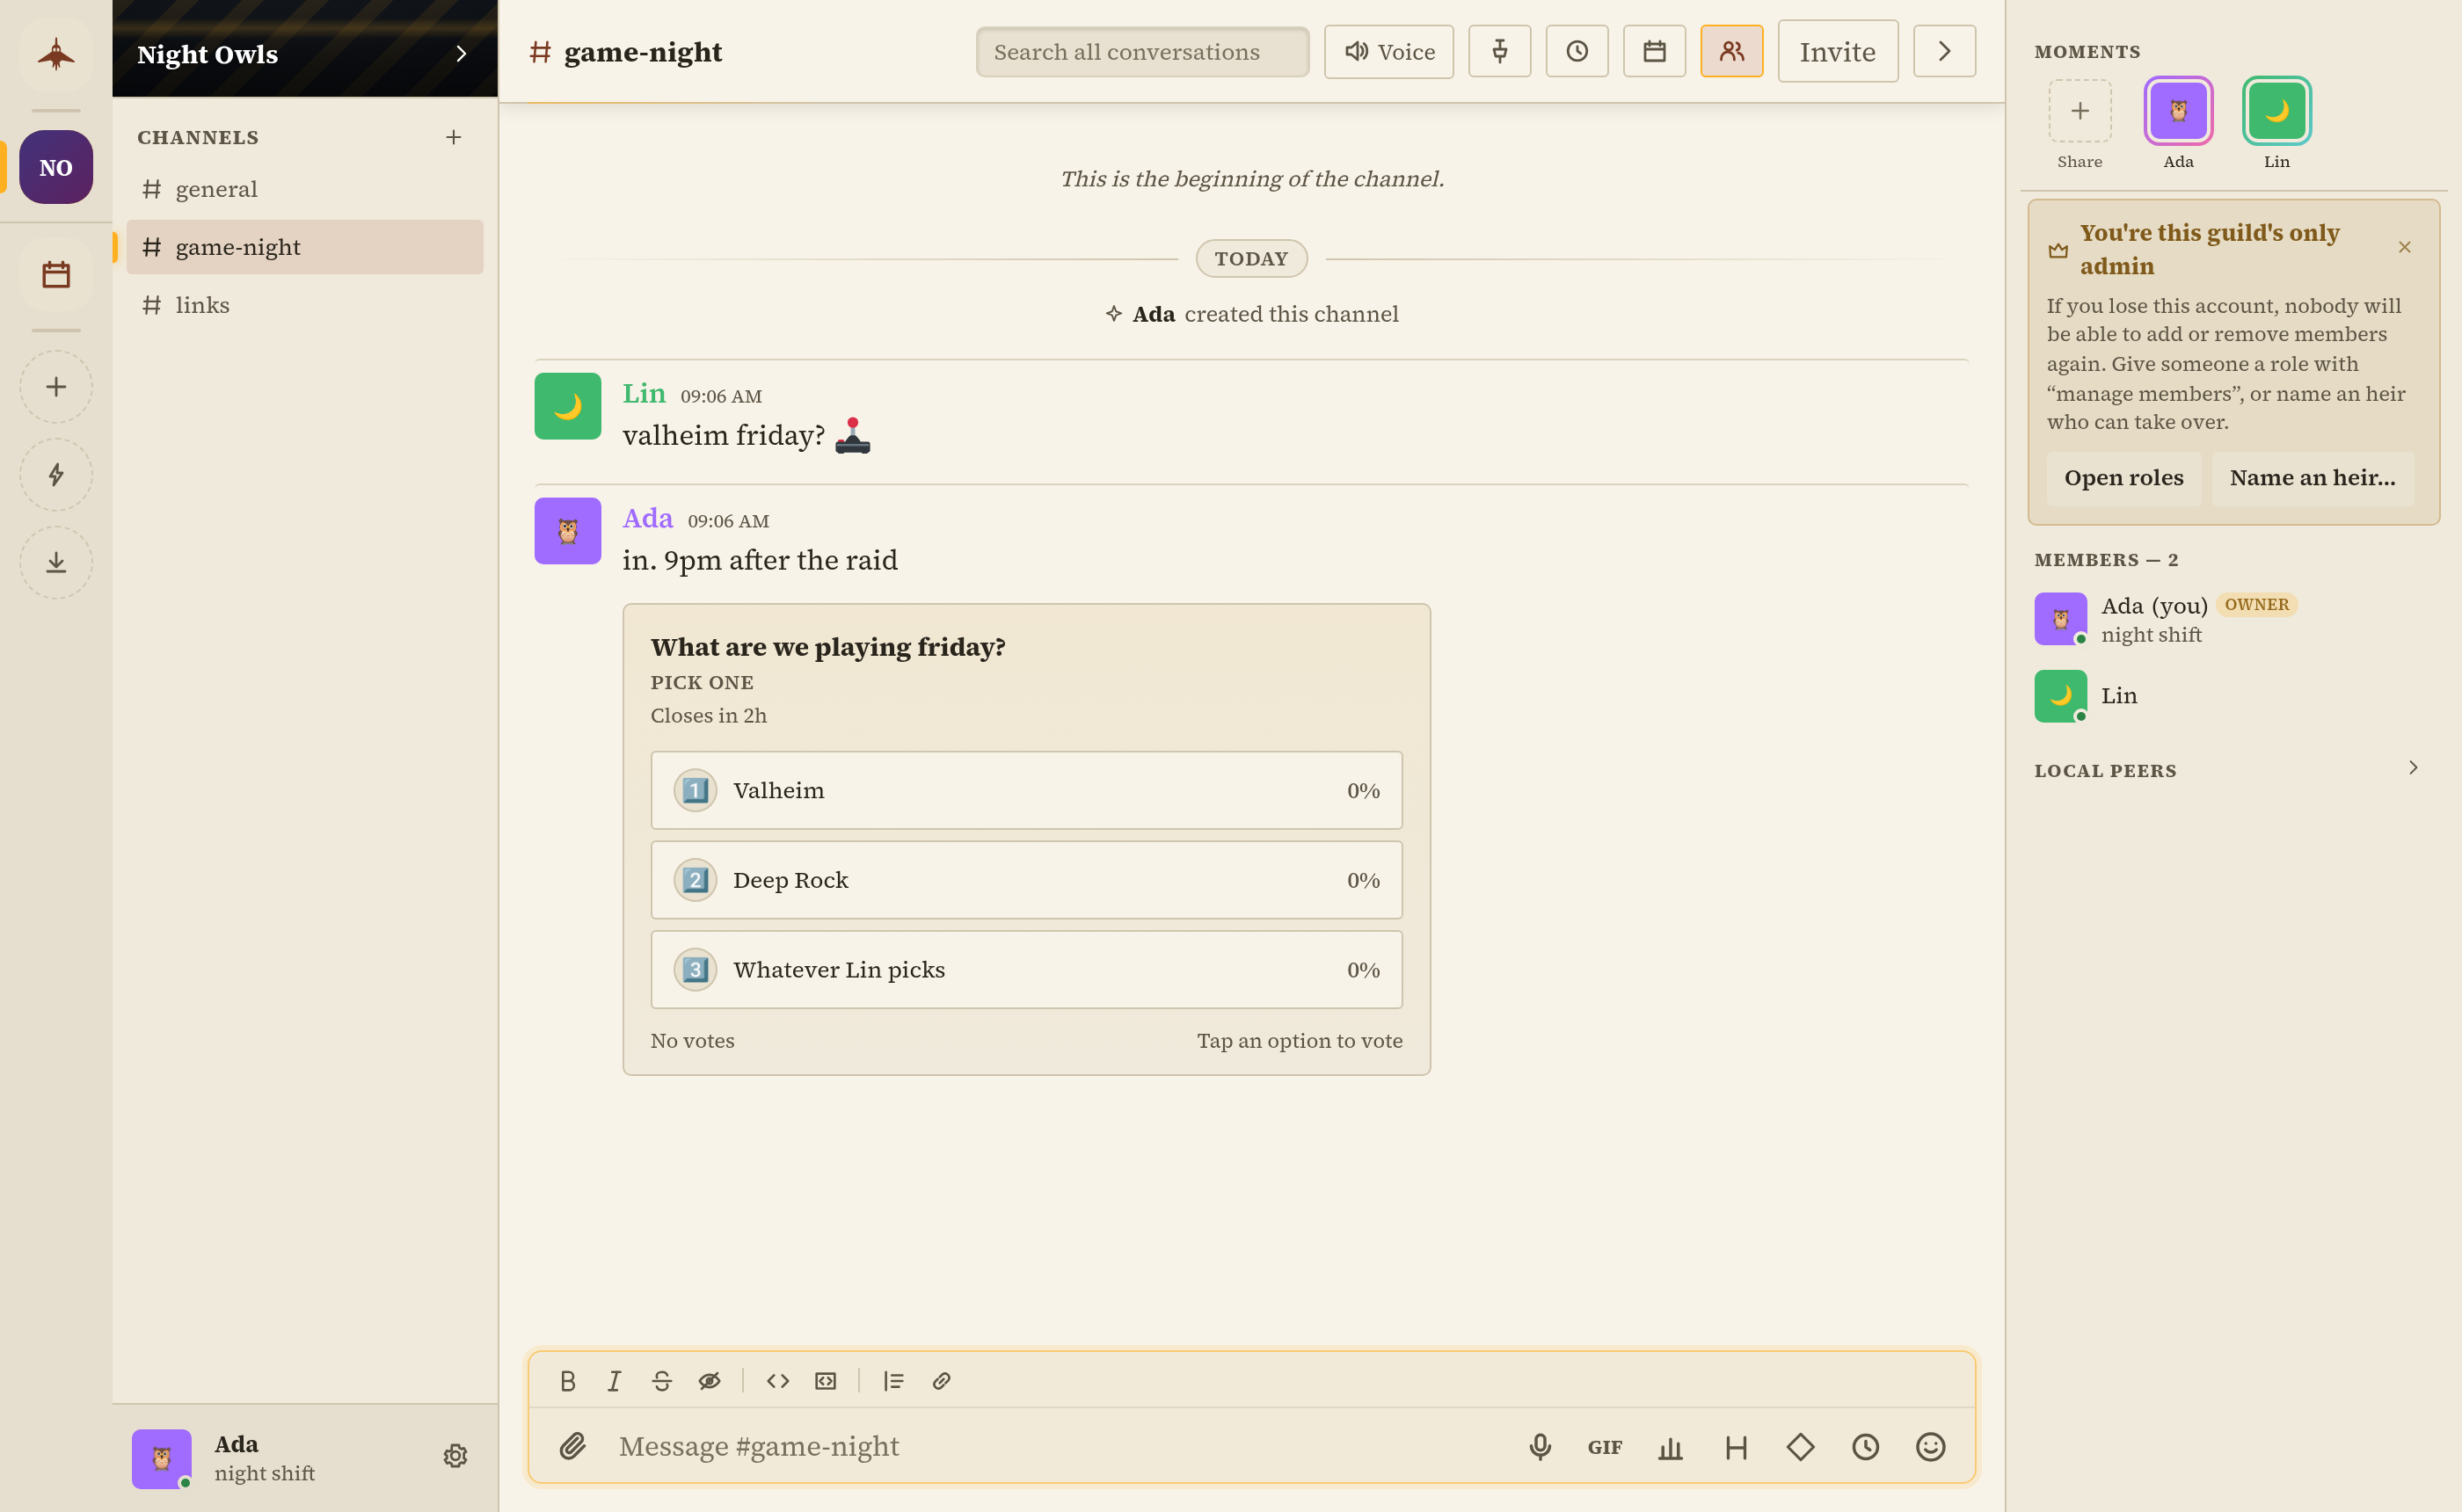
Task: Expand the Local Peers section
Action: point(2412,767)
